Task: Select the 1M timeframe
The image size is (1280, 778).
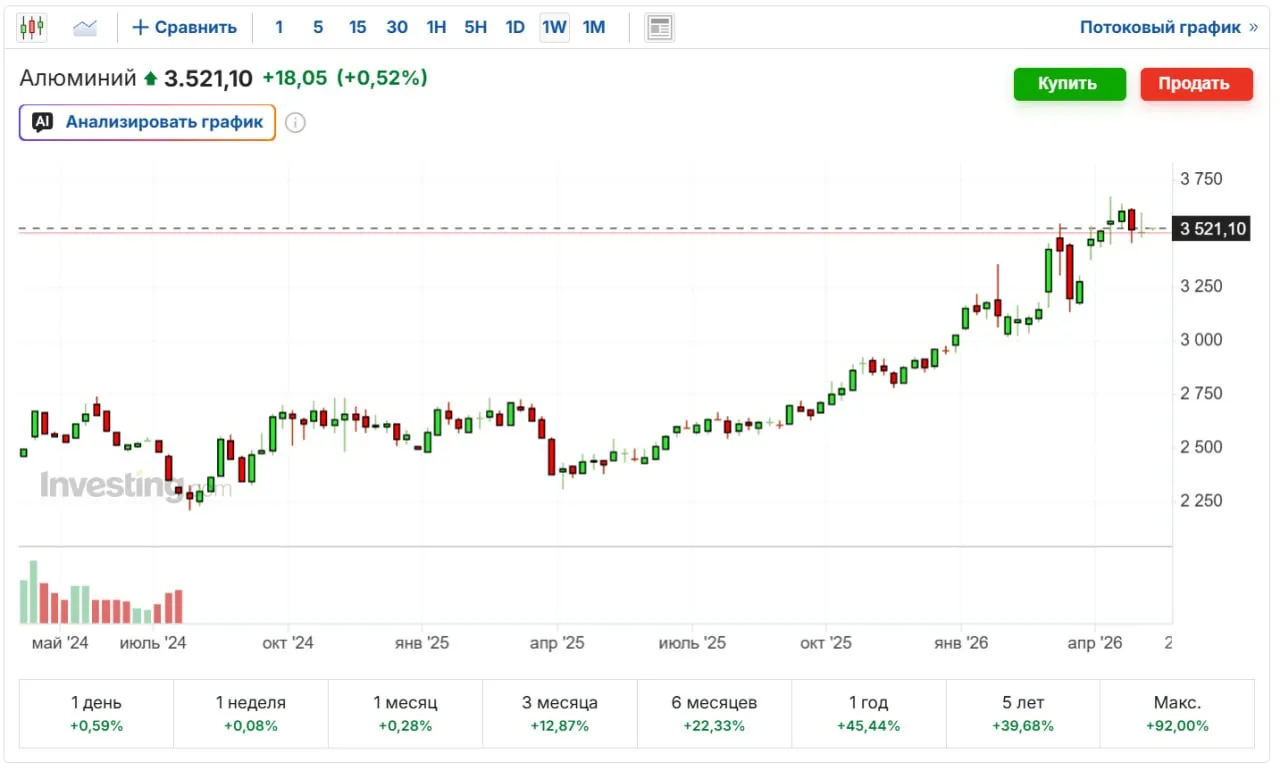Action: (594, 27)
